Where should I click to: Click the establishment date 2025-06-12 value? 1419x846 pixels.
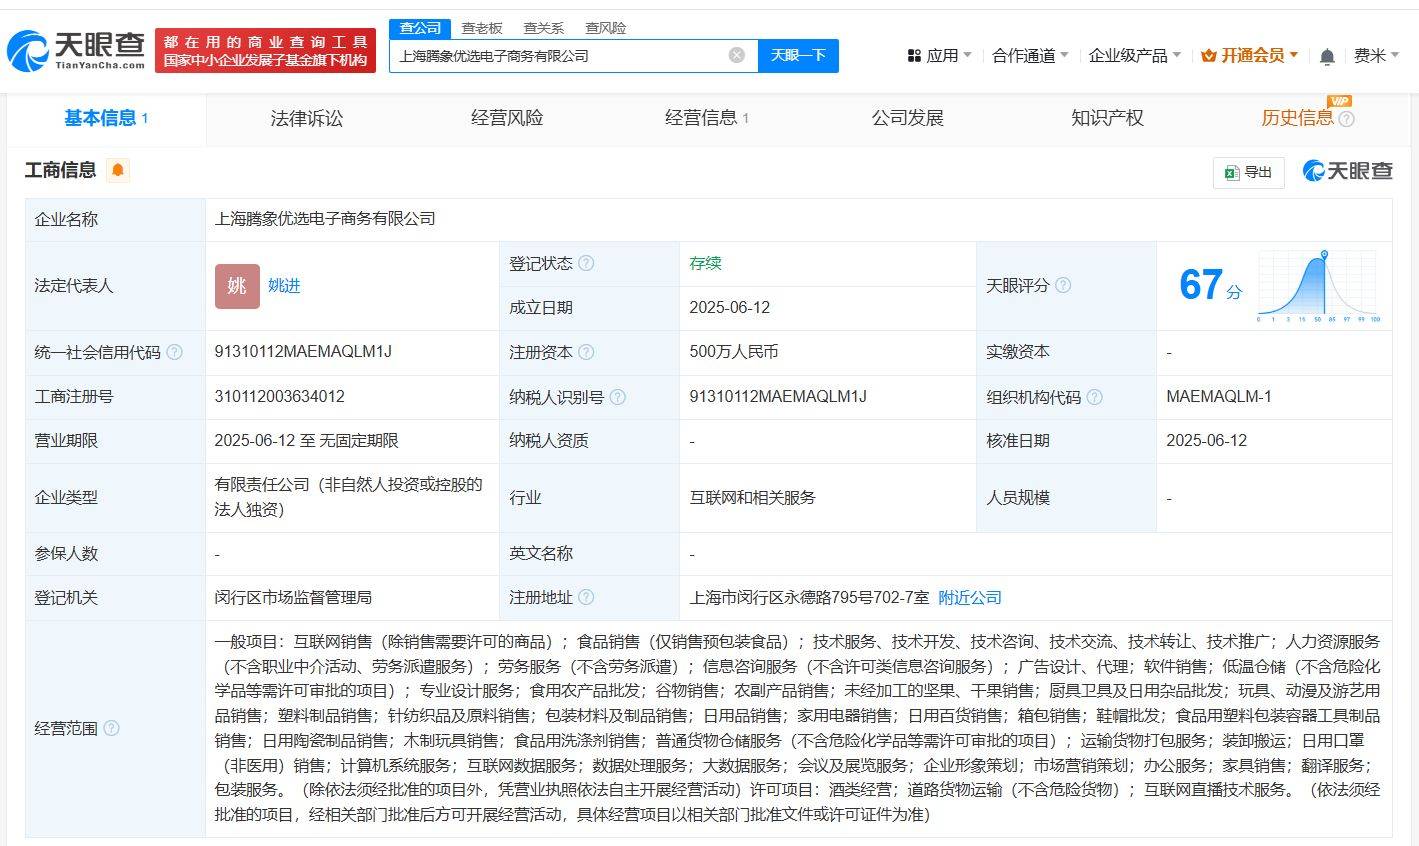730,308
